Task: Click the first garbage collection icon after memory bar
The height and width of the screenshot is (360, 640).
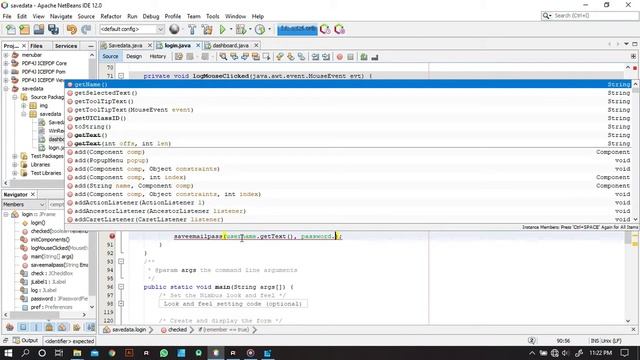Action: click(x=325, y=29)
